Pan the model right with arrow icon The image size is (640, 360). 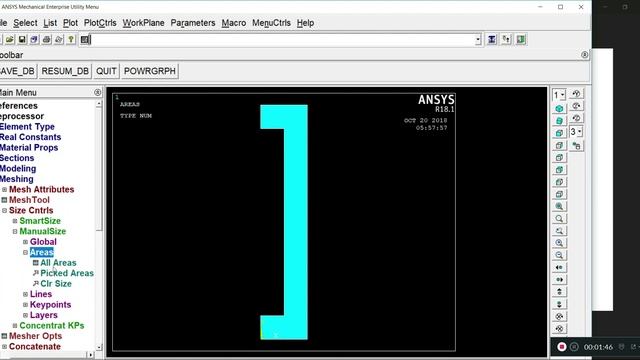559,280
